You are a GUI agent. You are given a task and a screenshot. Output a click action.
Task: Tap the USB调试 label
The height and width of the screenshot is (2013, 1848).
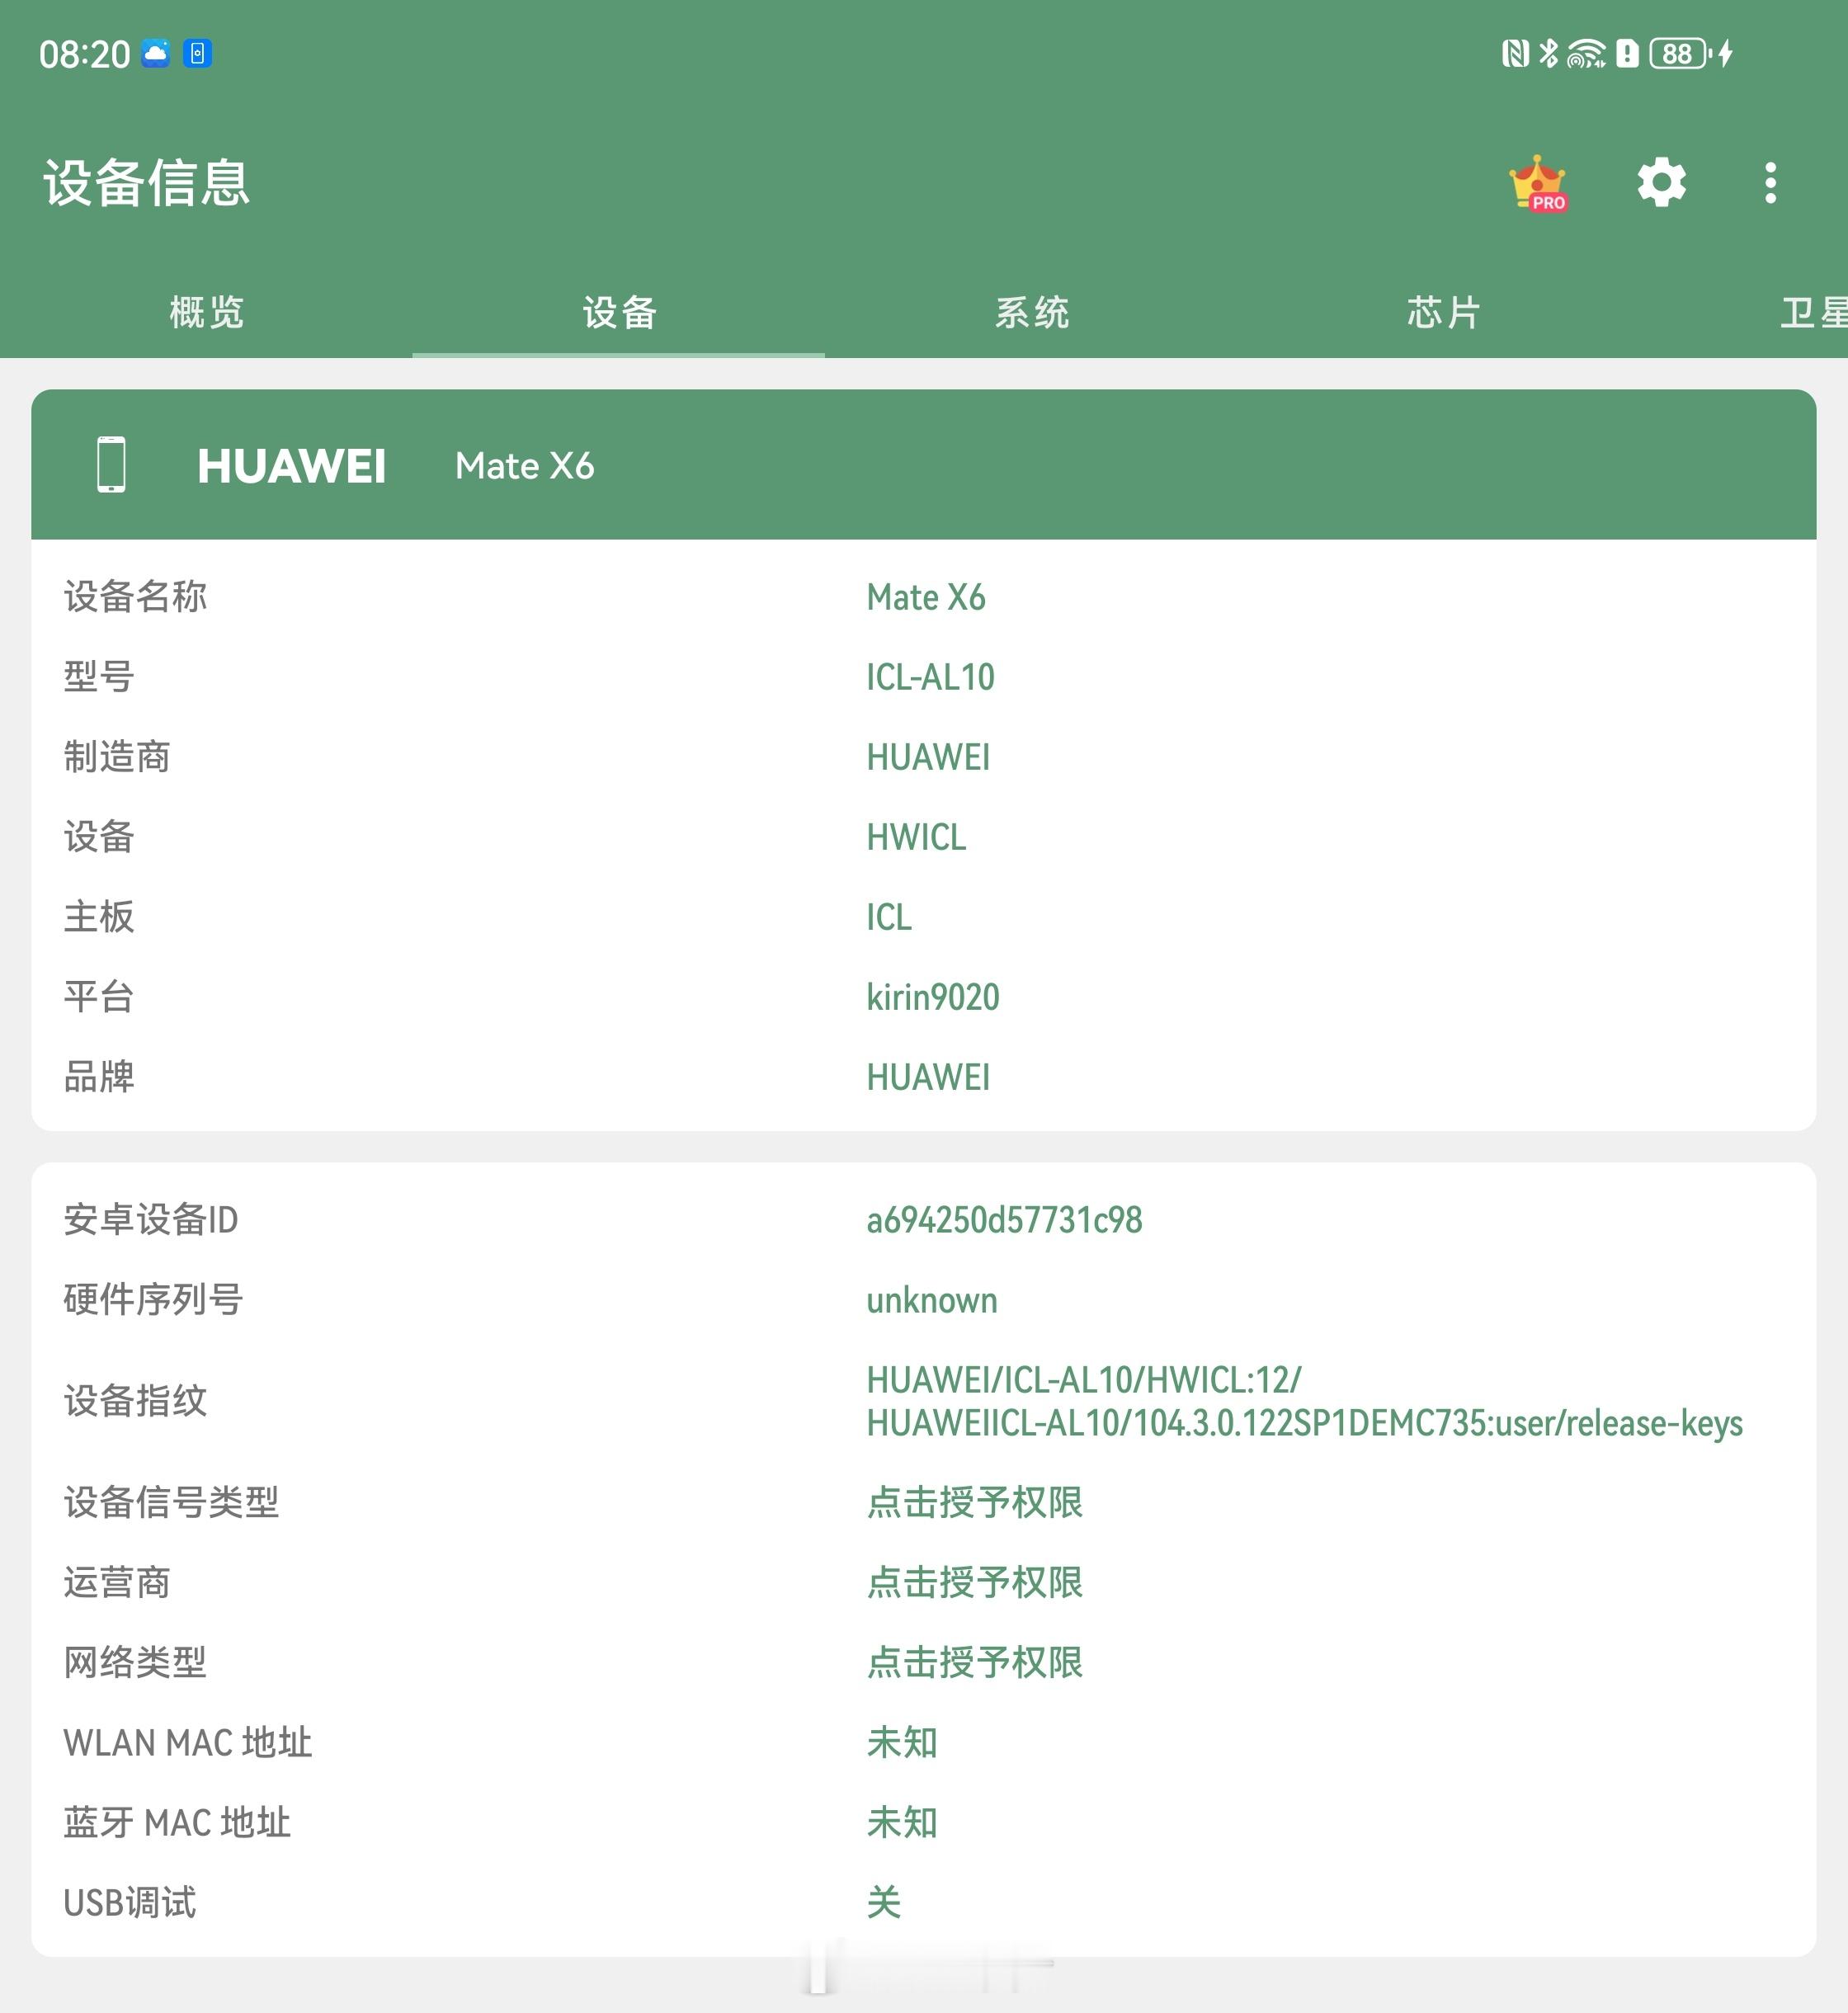pos(130,1902)
